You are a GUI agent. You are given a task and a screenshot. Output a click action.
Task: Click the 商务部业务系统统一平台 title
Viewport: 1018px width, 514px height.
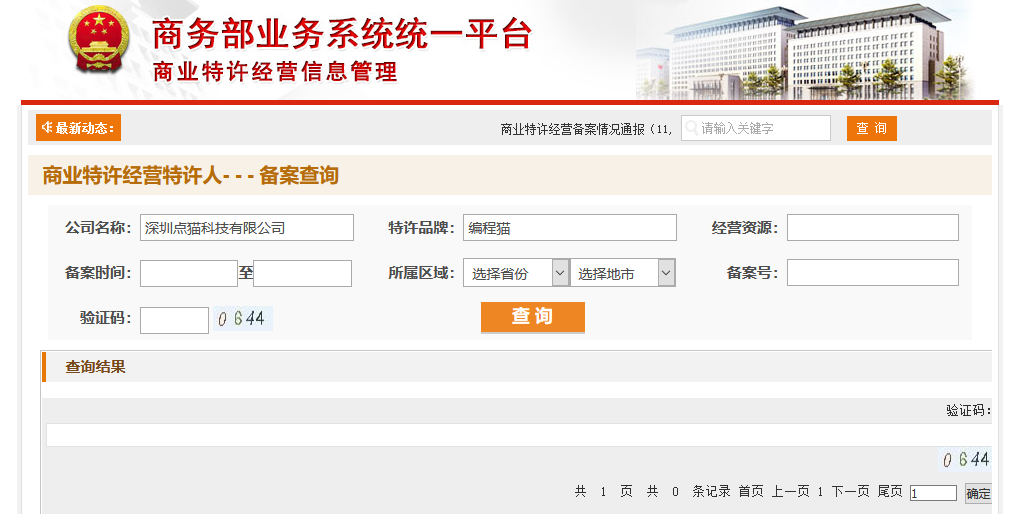(x=342, y=34)
